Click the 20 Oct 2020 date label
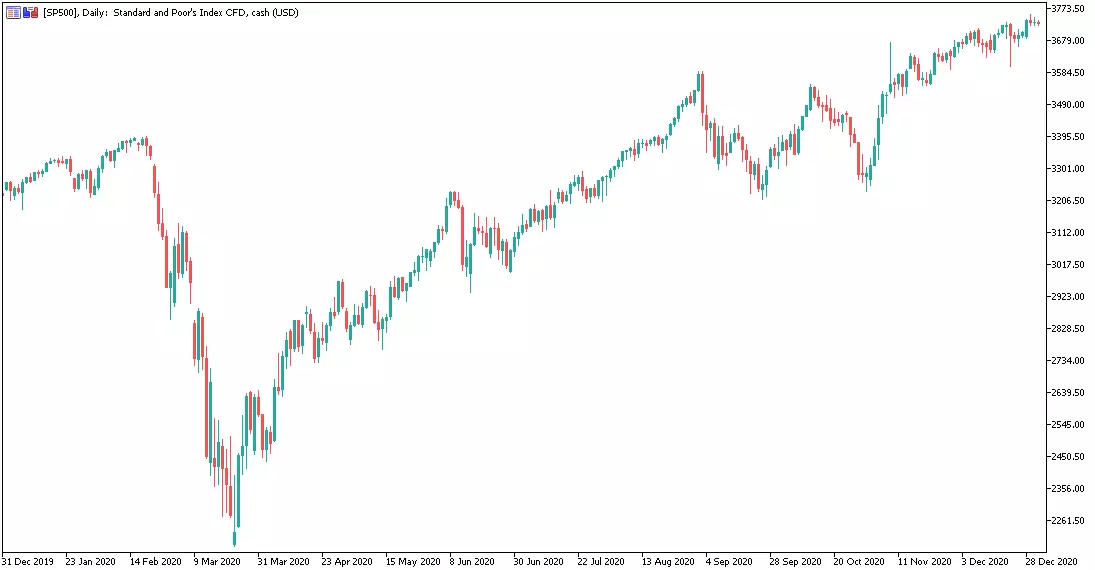The image size is (1095, 570). [x=859, y=562]
